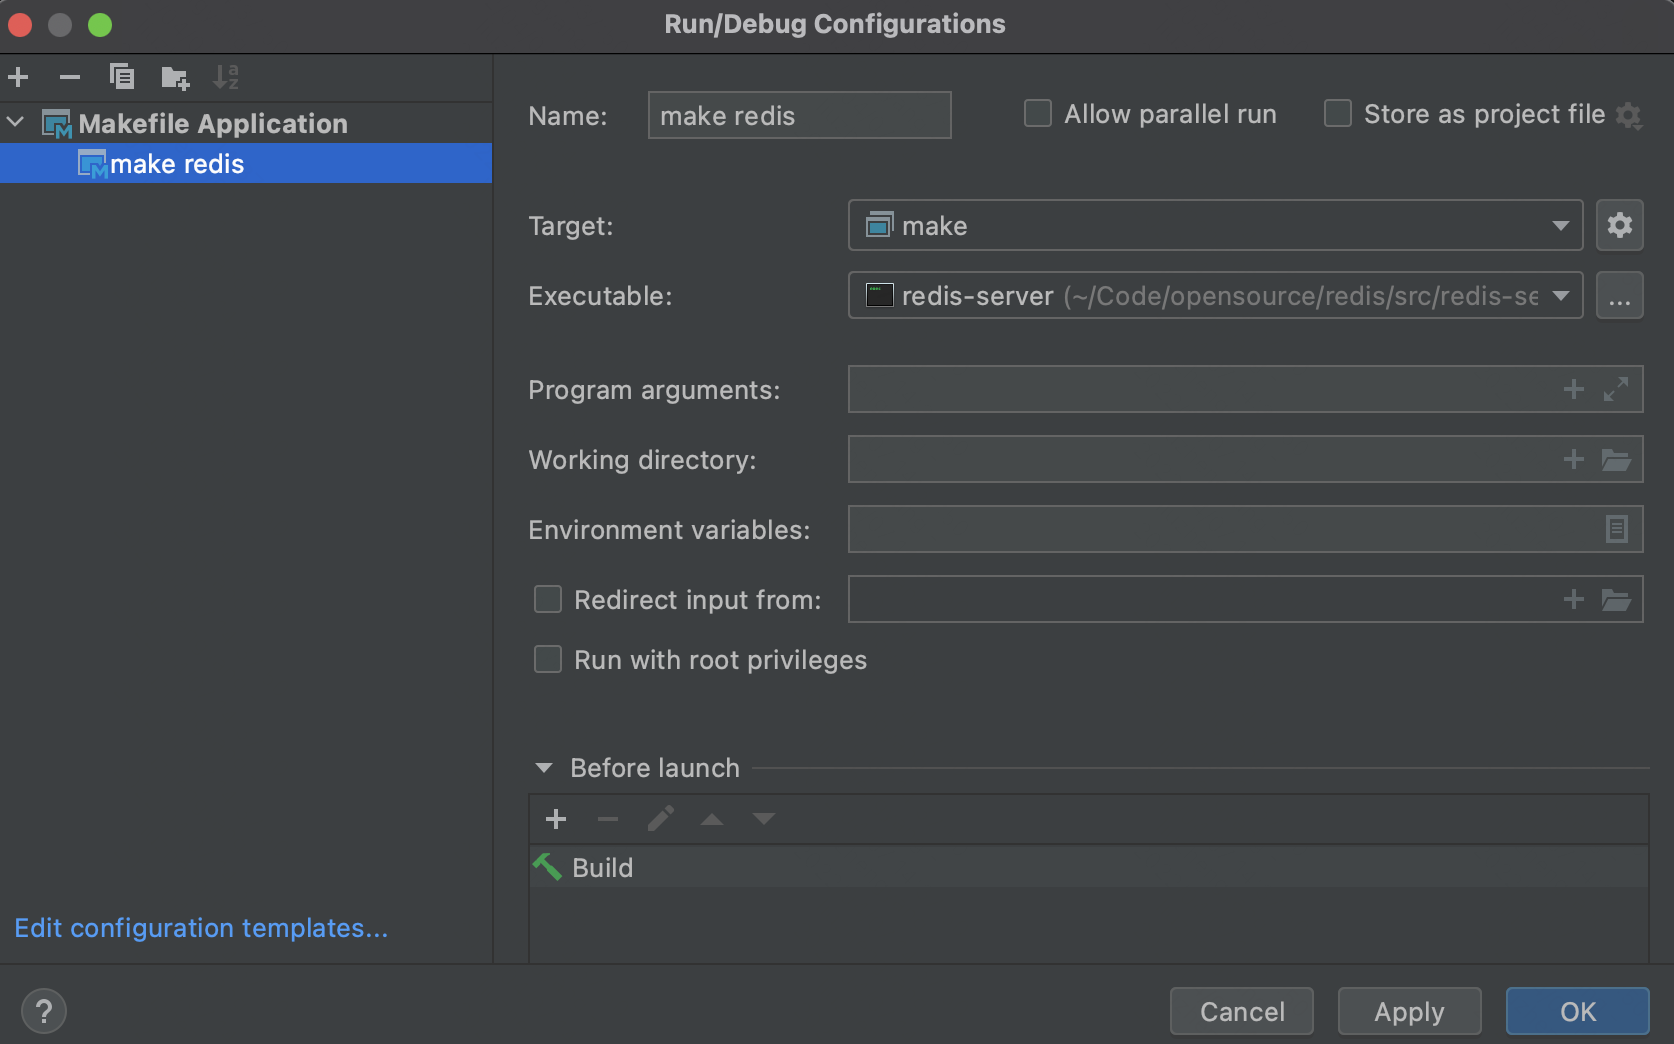Expand the Program arguments field
This screenshot has width=1674, height=1044.
tap(1616, 389)
